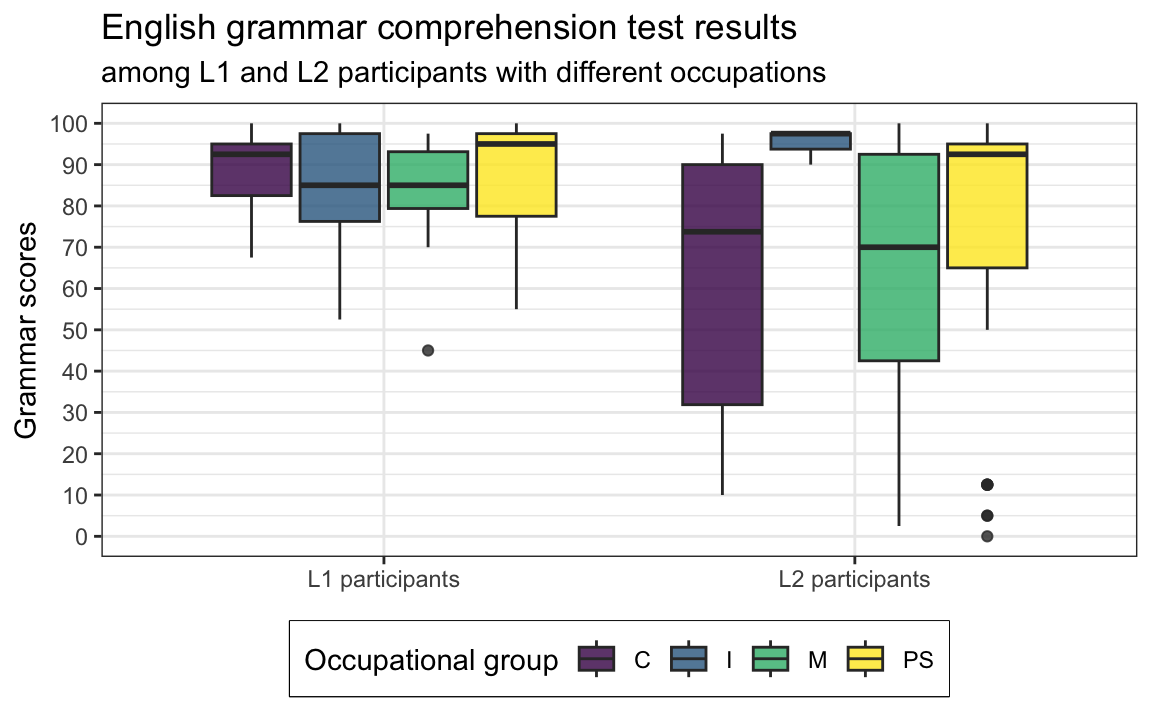
Task: Click the "L2 participants" x-axis label
Action: [x=854, y=579]
